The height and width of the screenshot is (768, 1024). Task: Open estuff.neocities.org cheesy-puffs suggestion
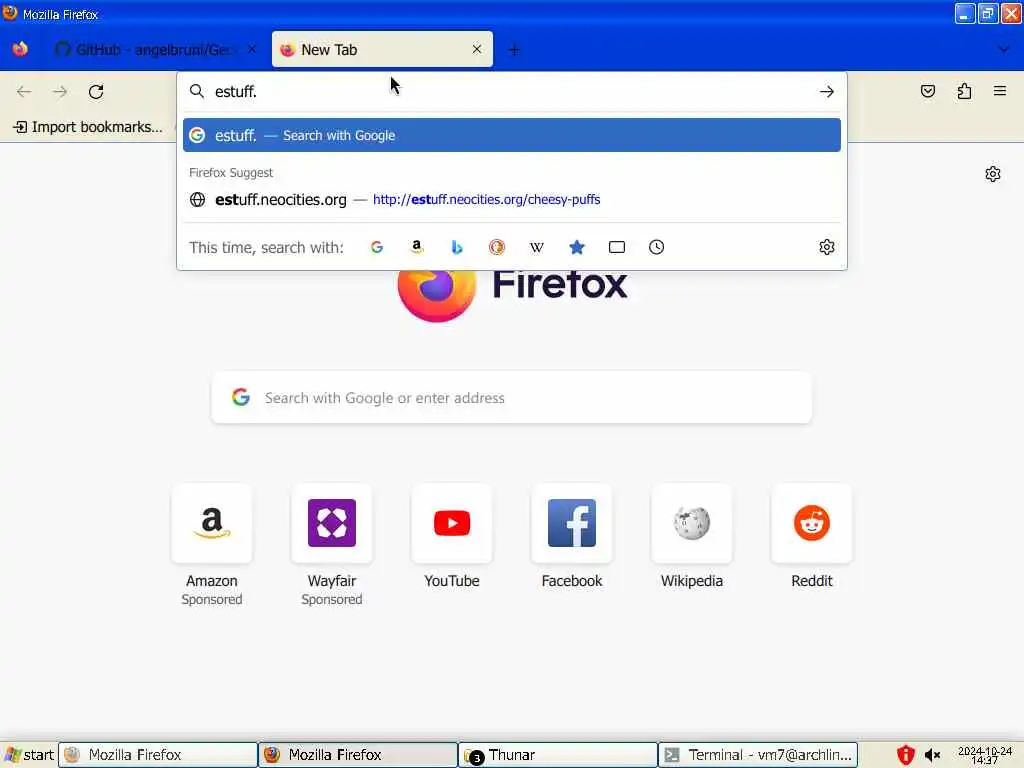coord(511,199)
